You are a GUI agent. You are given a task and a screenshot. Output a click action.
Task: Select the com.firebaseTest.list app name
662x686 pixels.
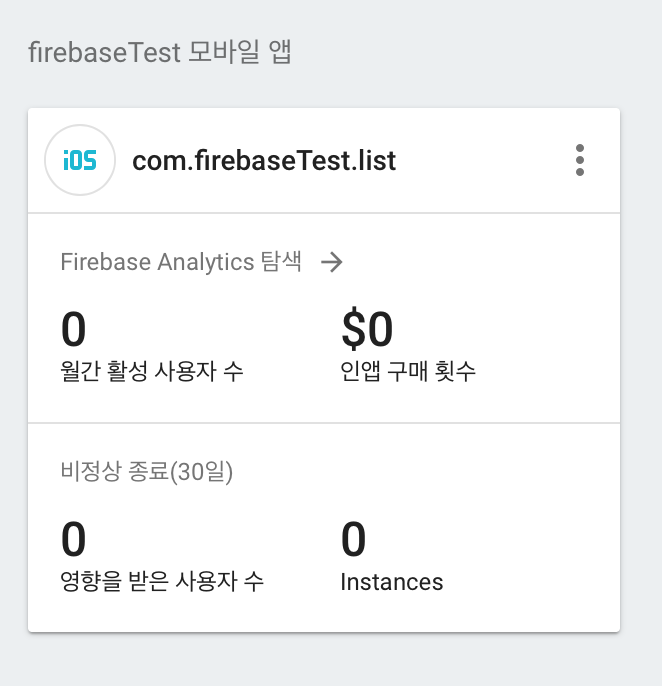tap(264, 160)
